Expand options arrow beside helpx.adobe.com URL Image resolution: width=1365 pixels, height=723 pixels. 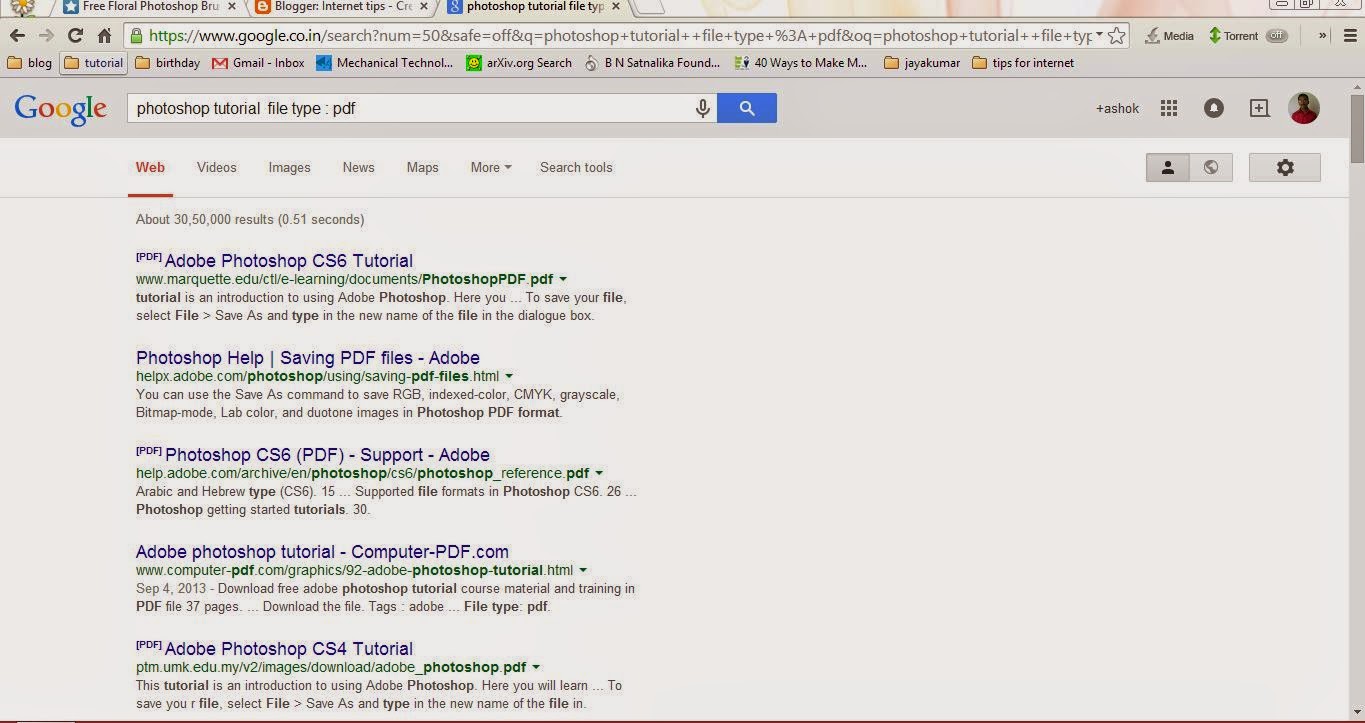pos(509,376)
